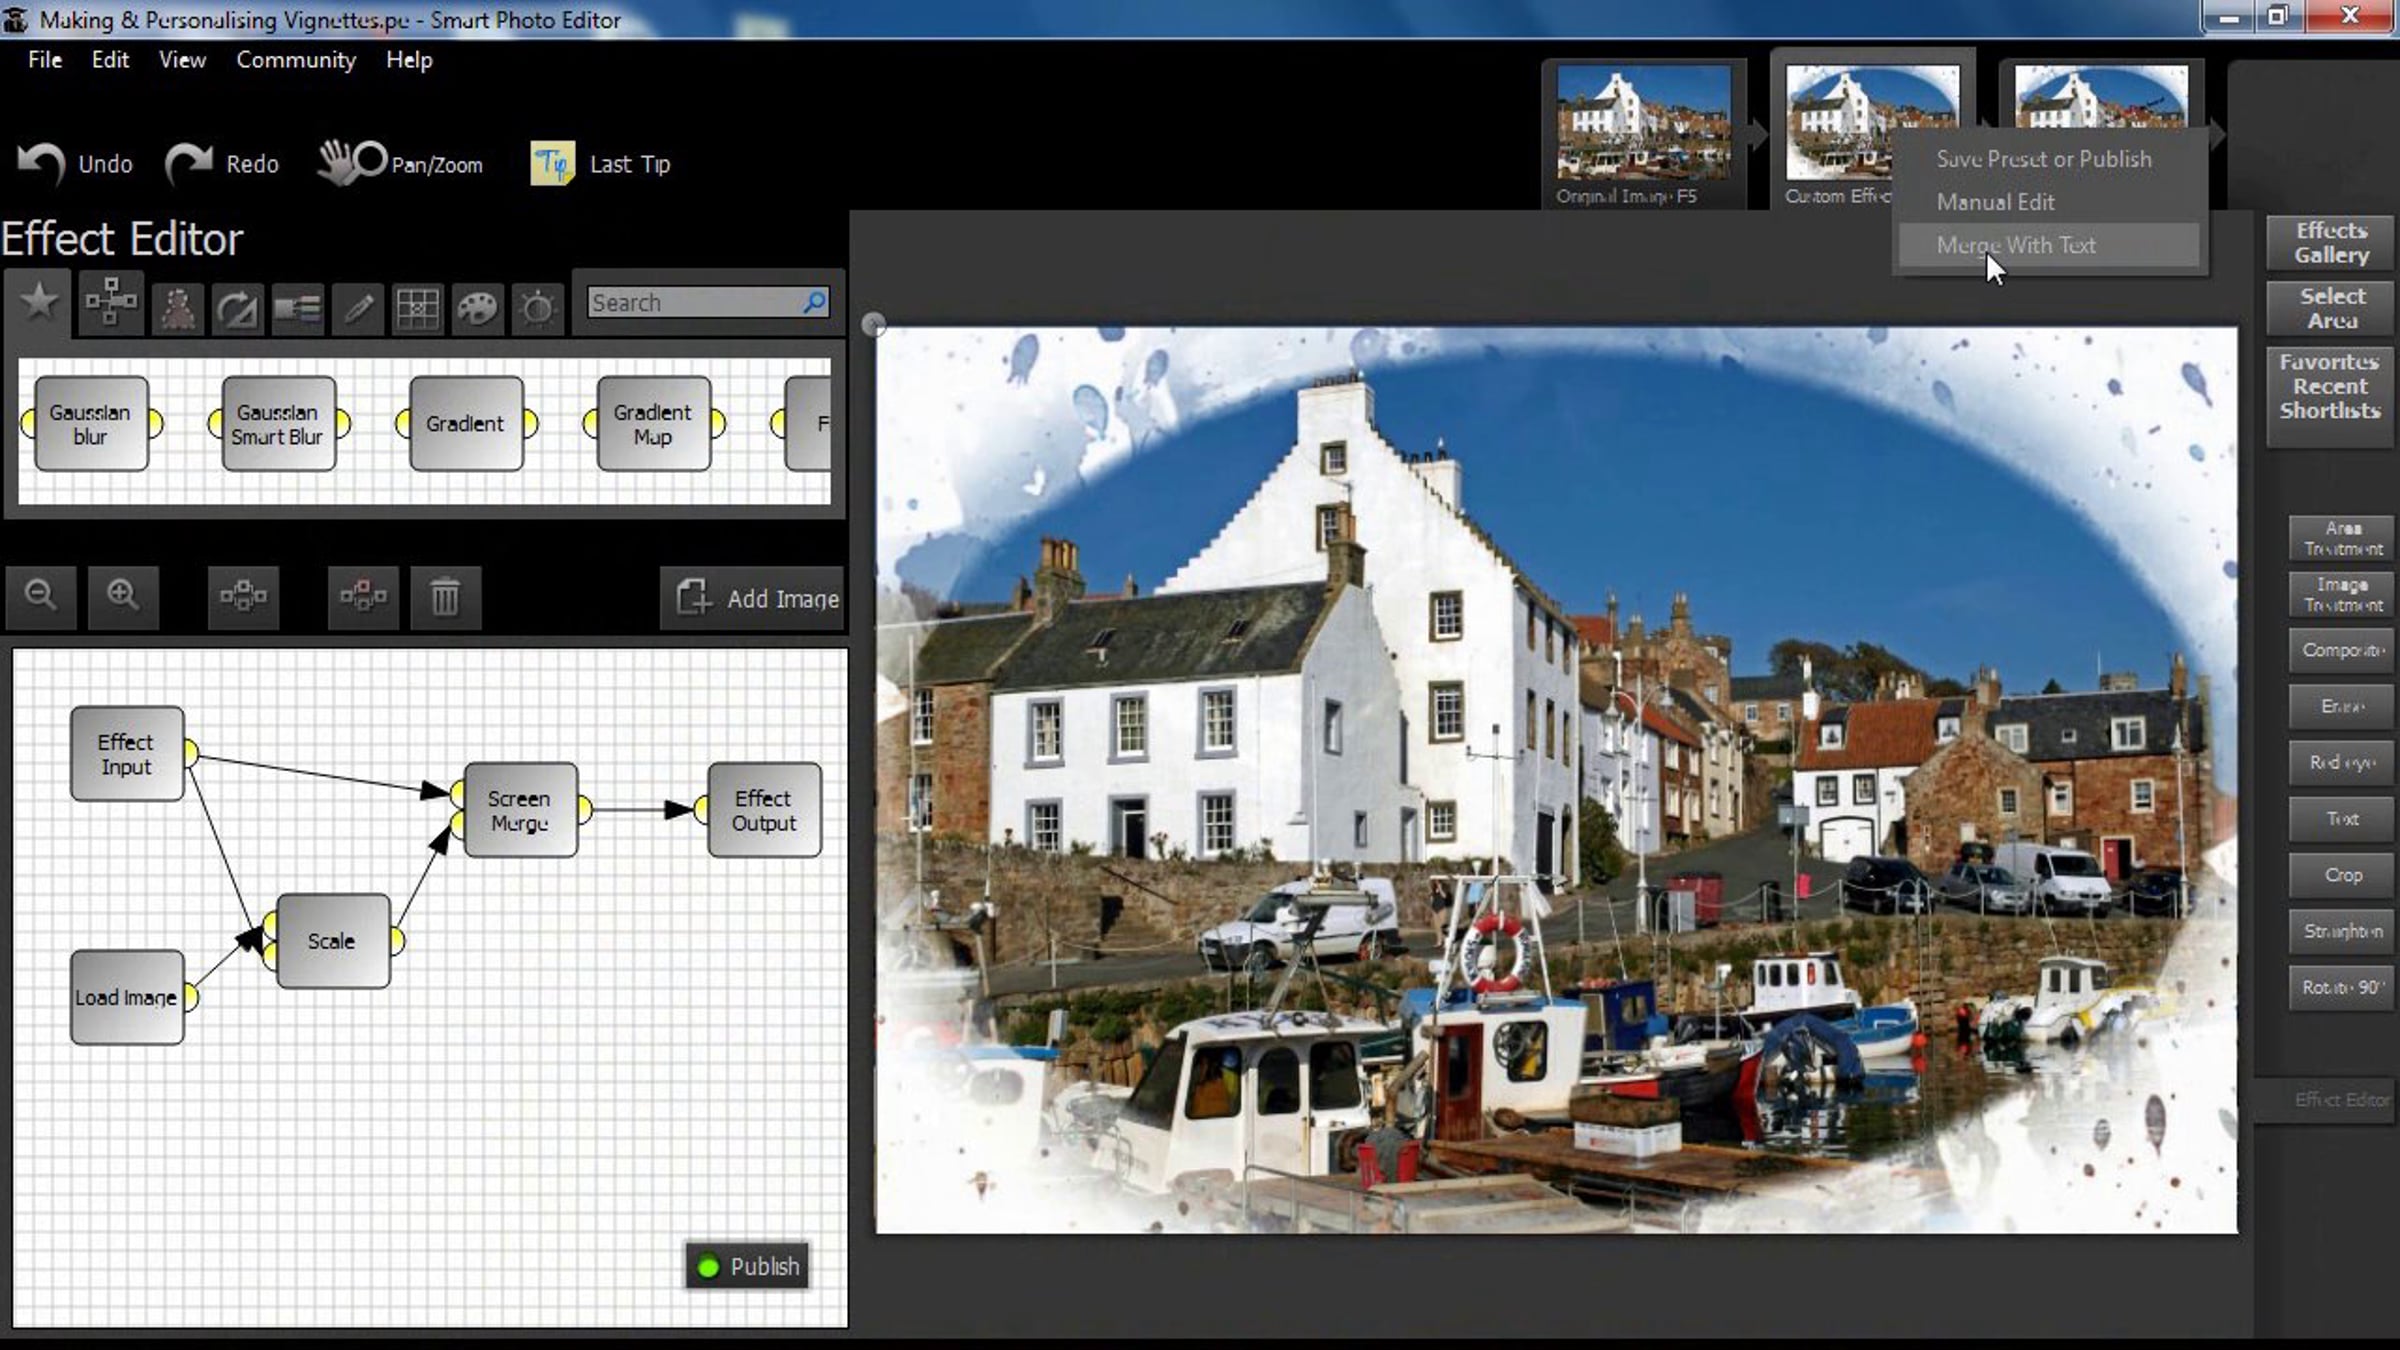Open the pencil drawing category icon
This screenshot has height=1350, width=2400.
tap(358, 308)
